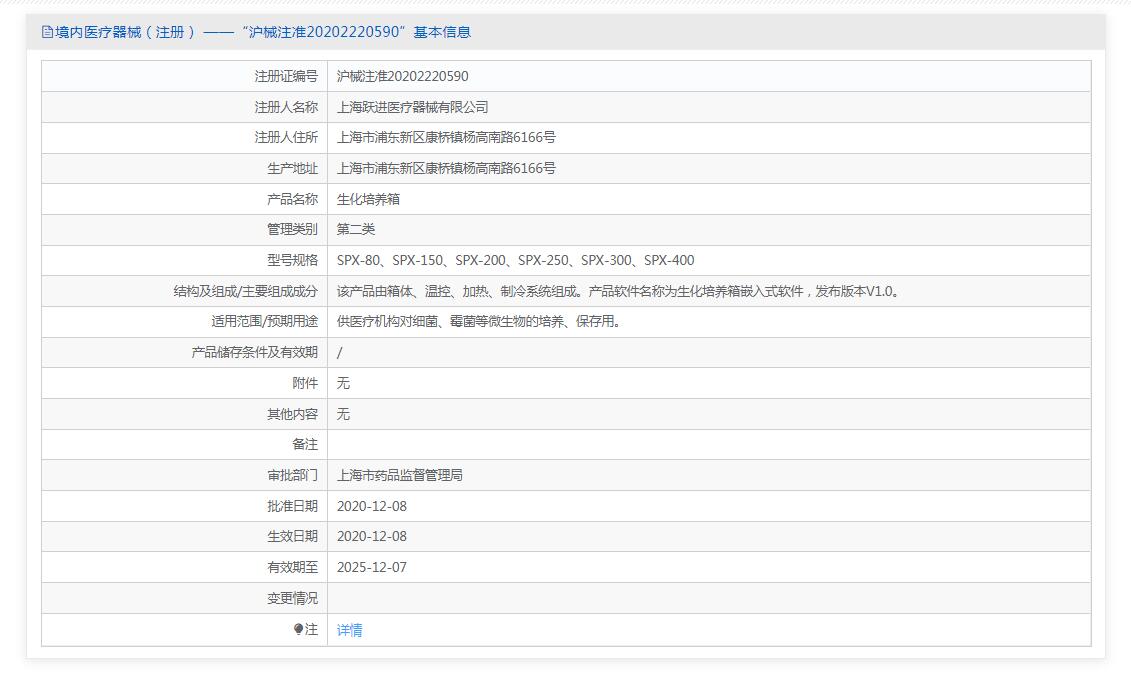Click structure description beginning 该产品由箱体
Viewport: 1131px width, 676px height.
pyautogui.click(x=617, y=291)
